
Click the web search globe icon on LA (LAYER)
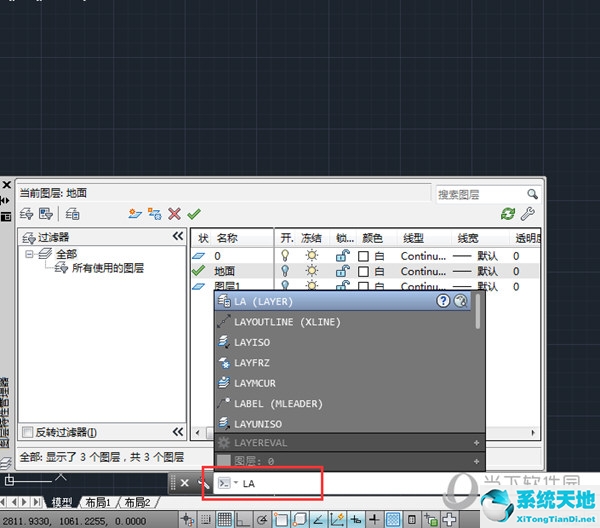[x=460, y=301]
